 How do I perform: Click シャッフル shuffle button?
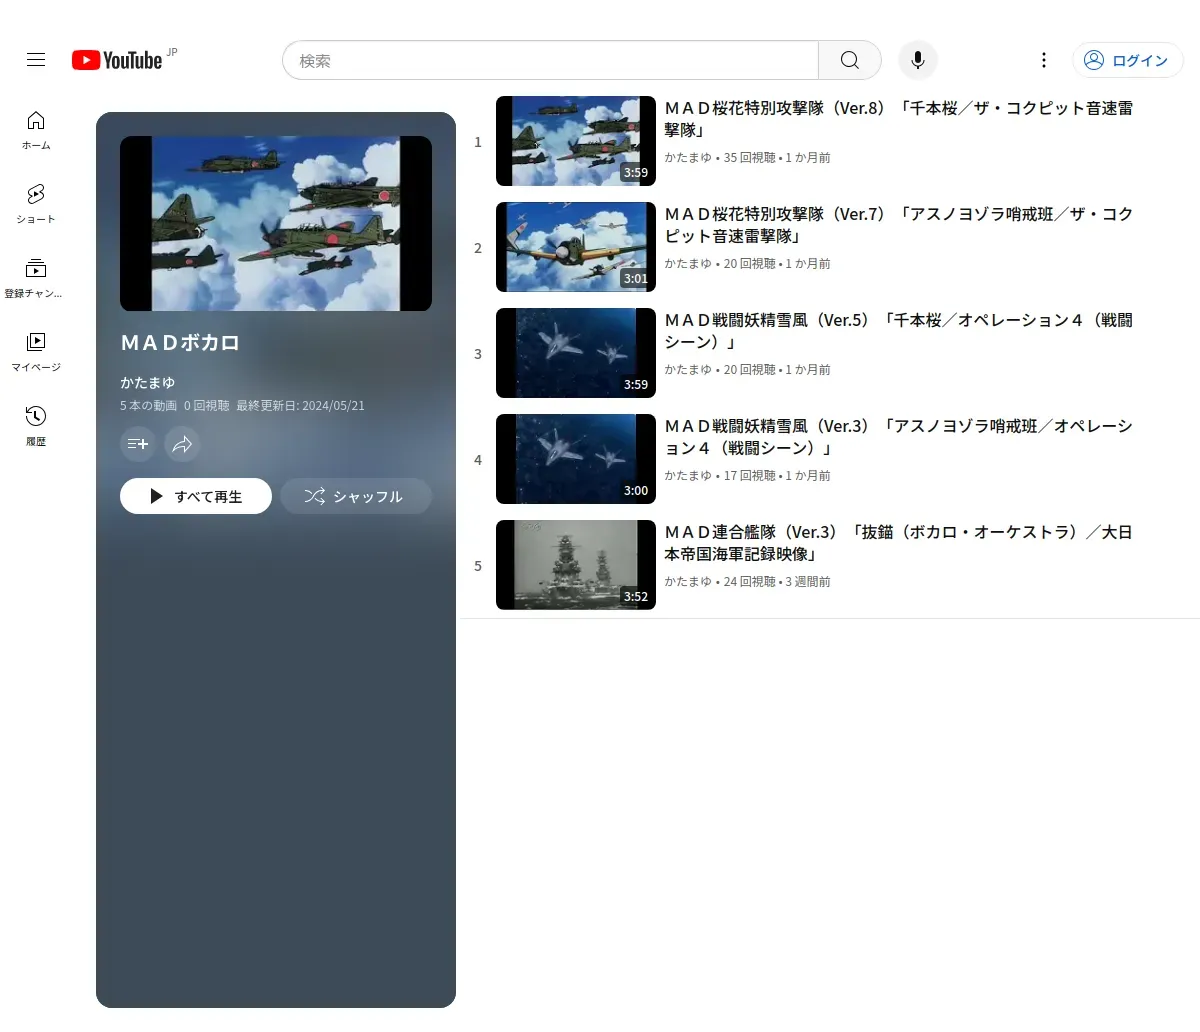(356, 496)
